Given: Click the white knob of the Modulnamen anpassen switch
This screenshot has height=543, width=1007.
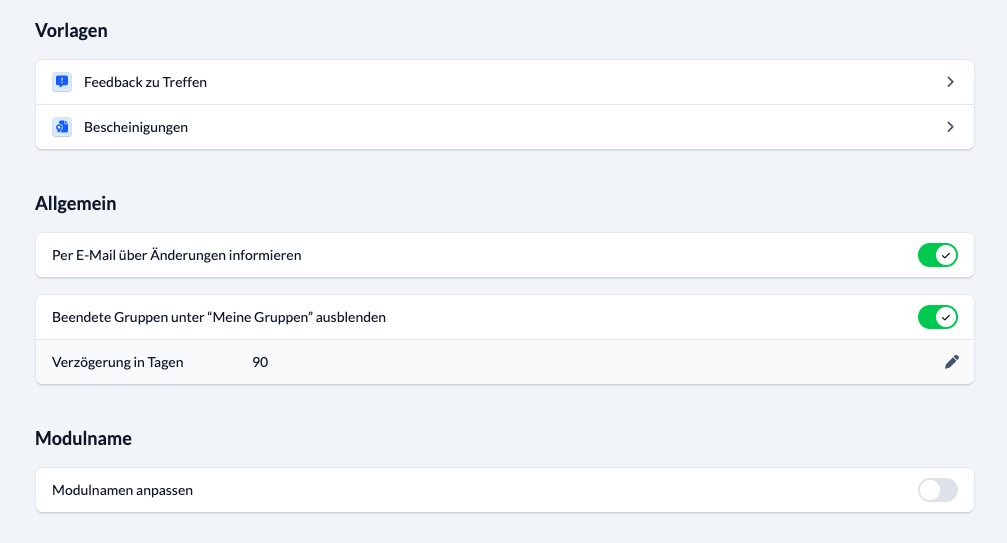Looking at the screenshot, I should point(930,490).
